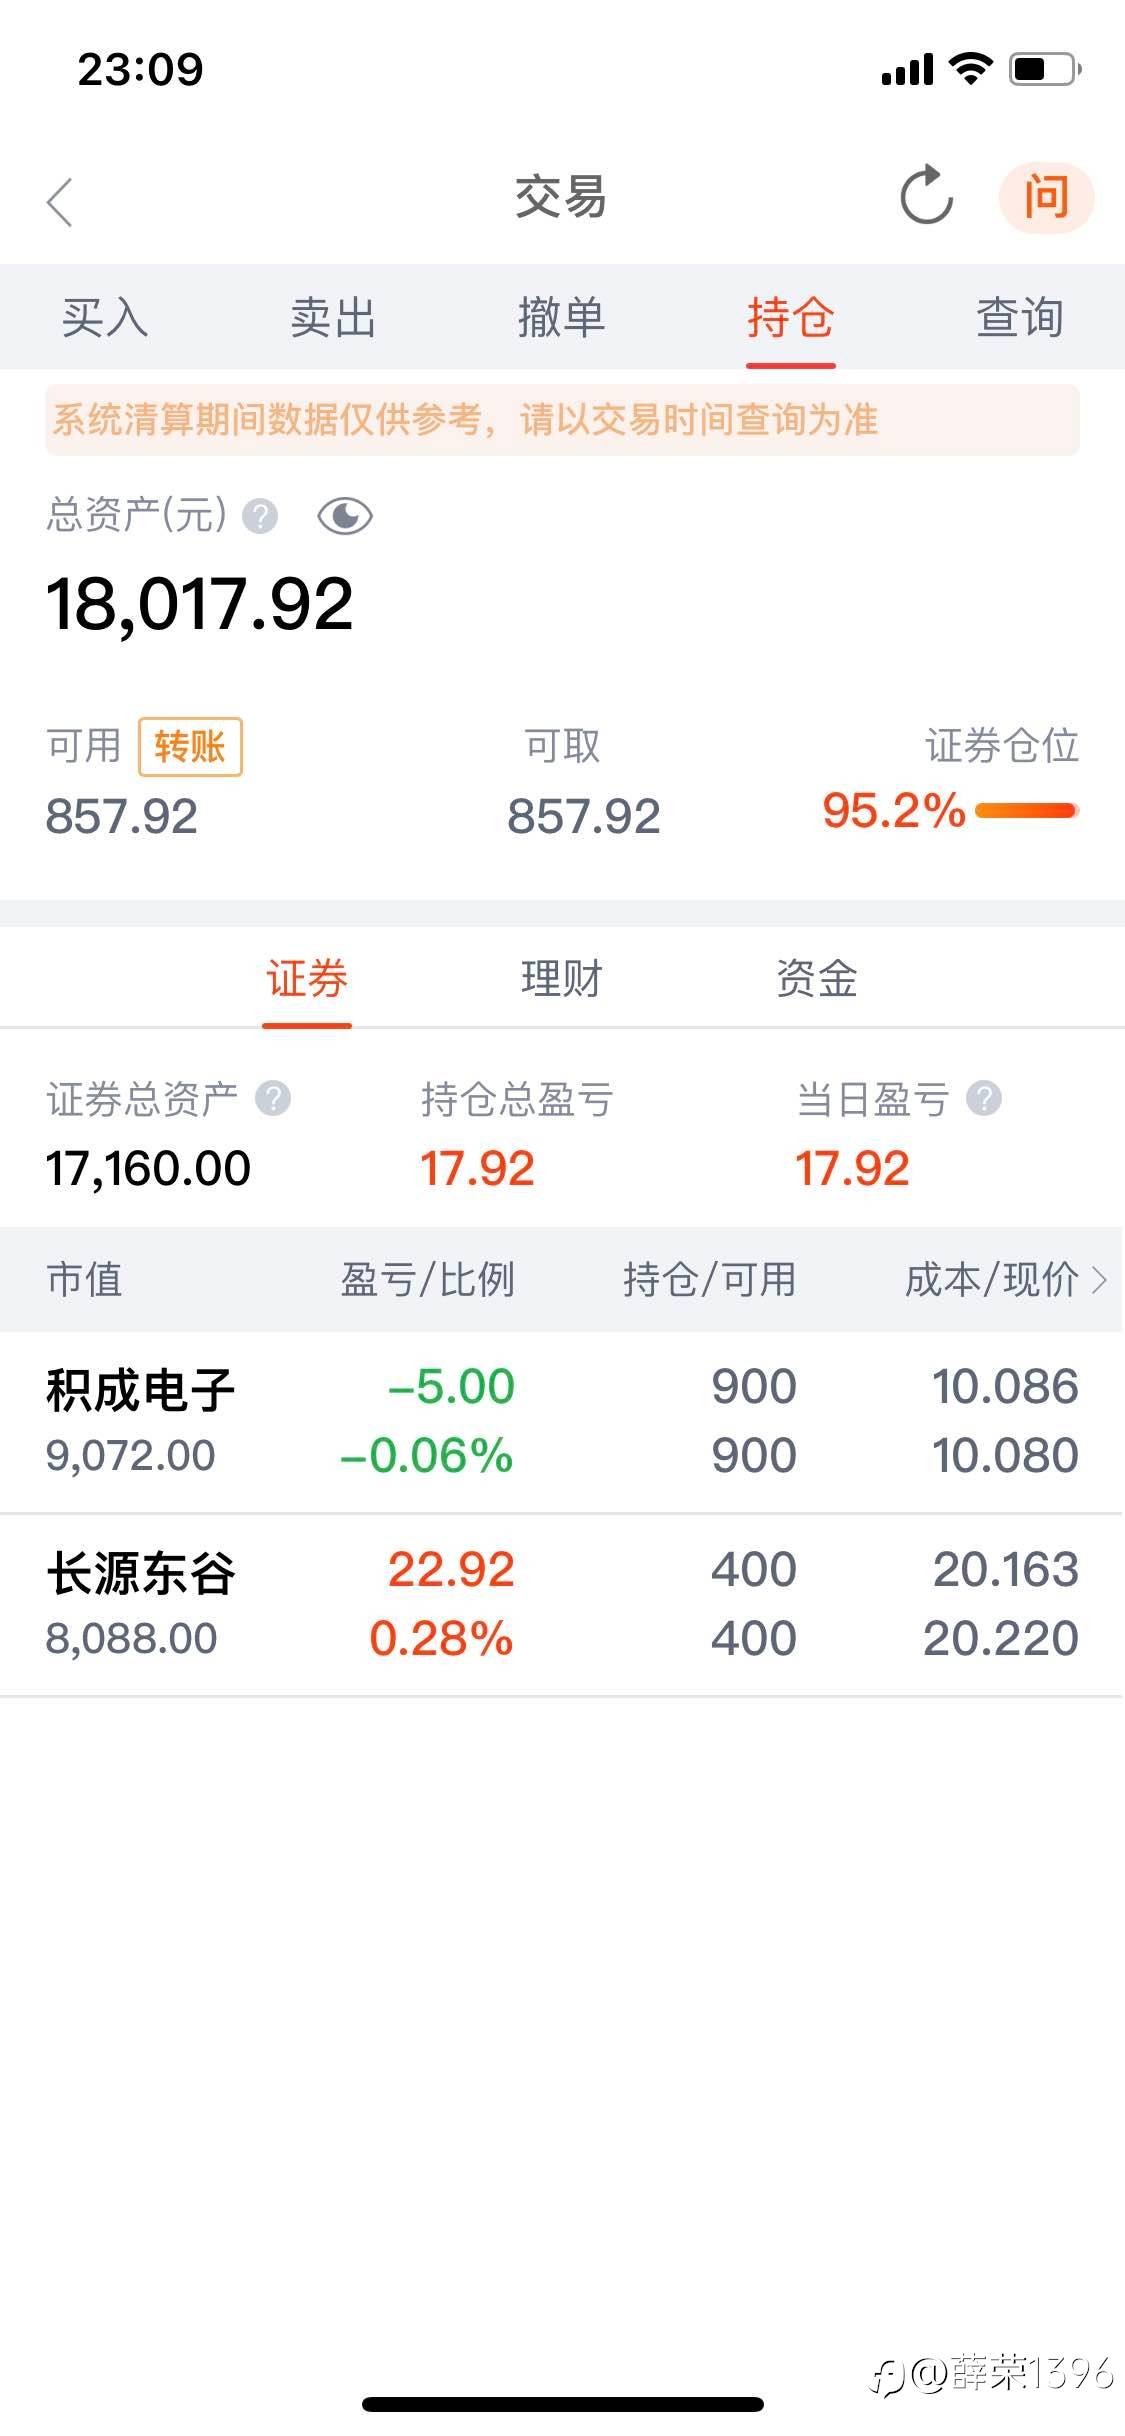This screenshot has width=1125, height=2436.
Task: Expand 成本/现价 column arrow
Action: click(x=1099, y=1279)
